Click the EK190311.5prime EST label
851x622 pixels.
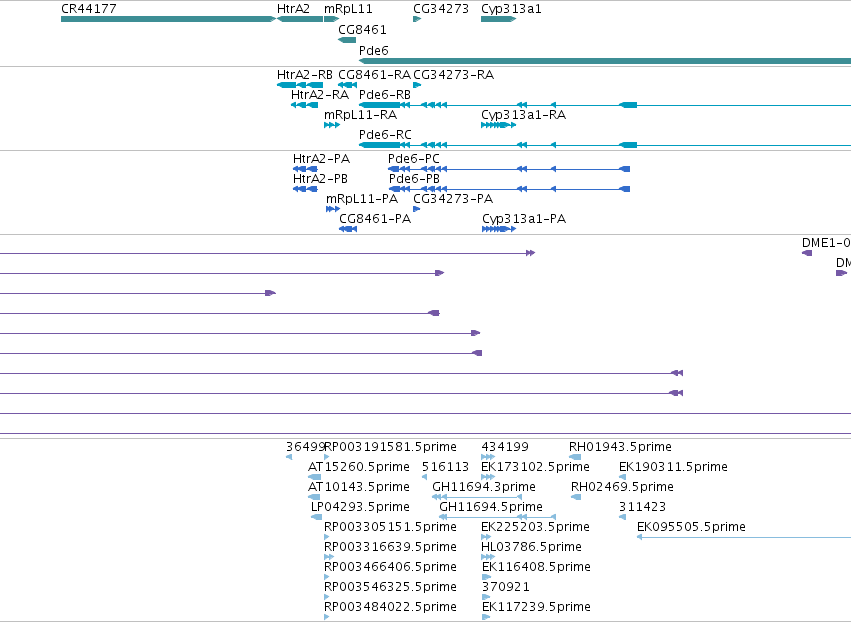point(673,467)
